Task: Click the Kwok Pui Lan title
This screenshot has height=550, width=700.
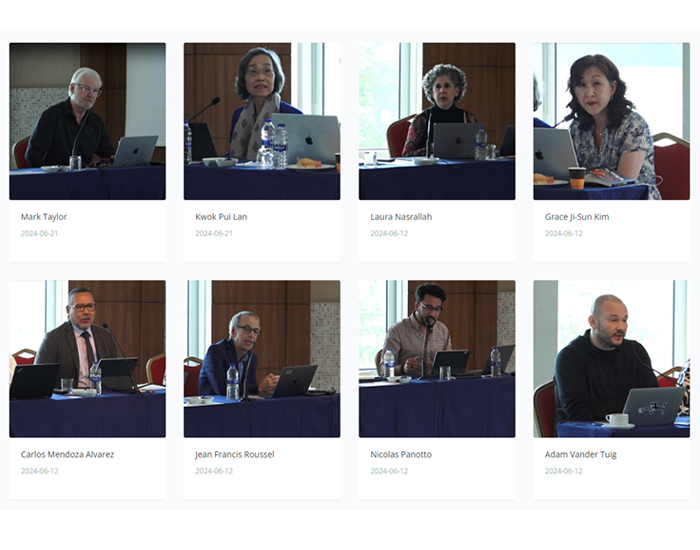Action: point(221,217)
